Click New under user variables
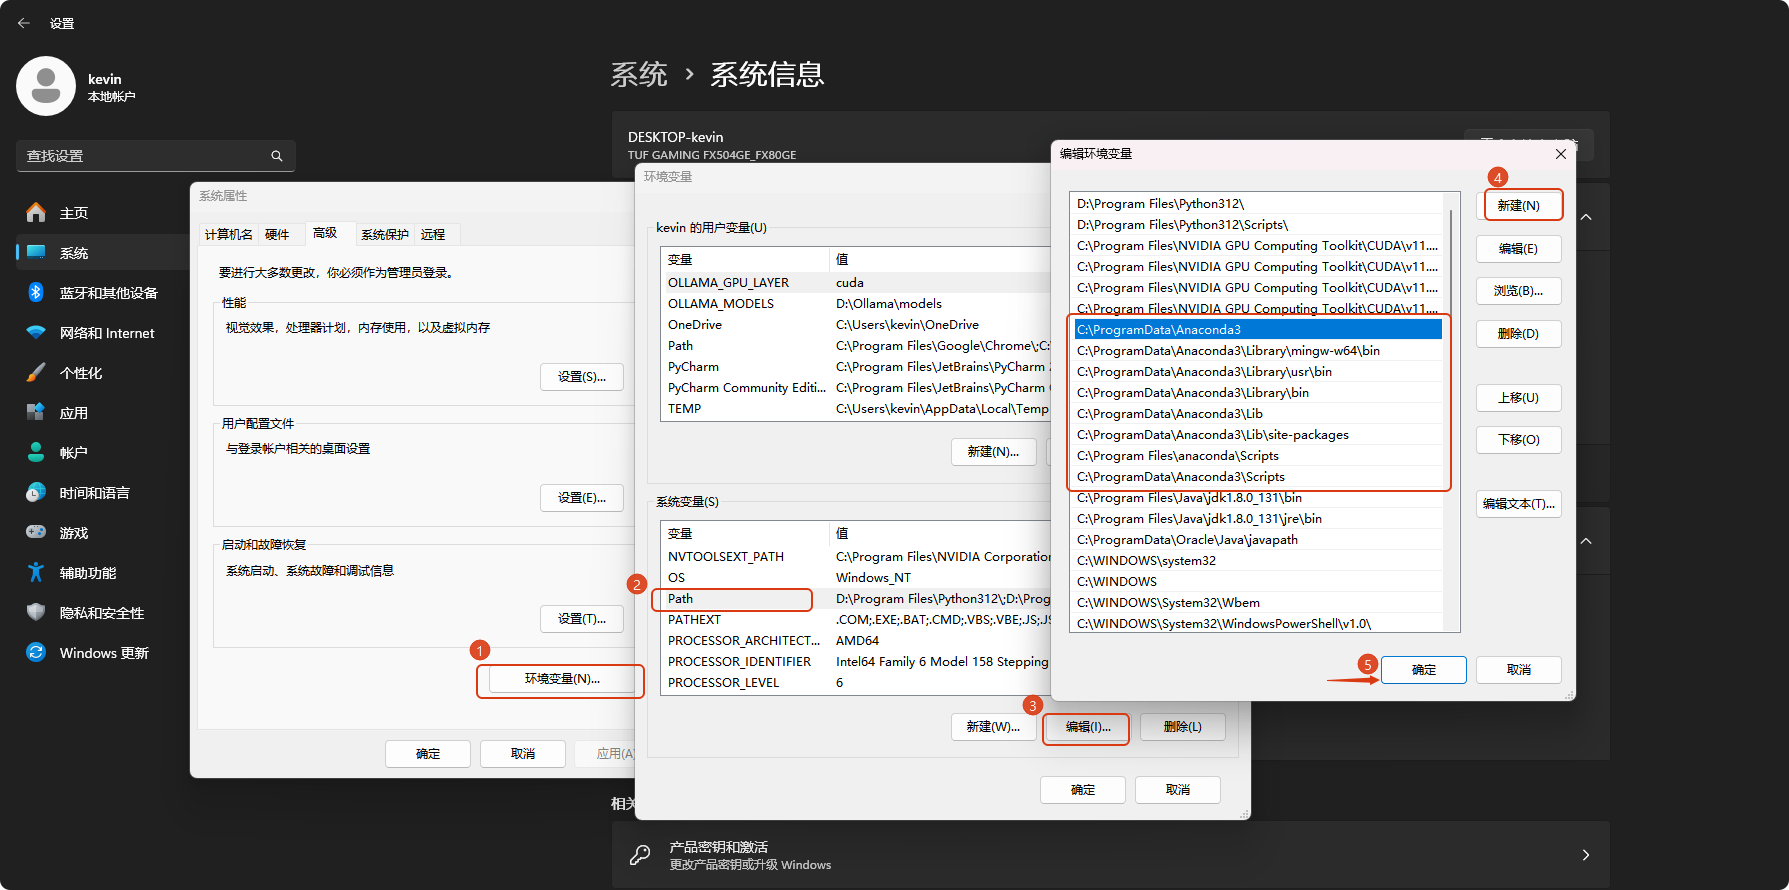This screenshot has height=890, width=1789. 993,452
